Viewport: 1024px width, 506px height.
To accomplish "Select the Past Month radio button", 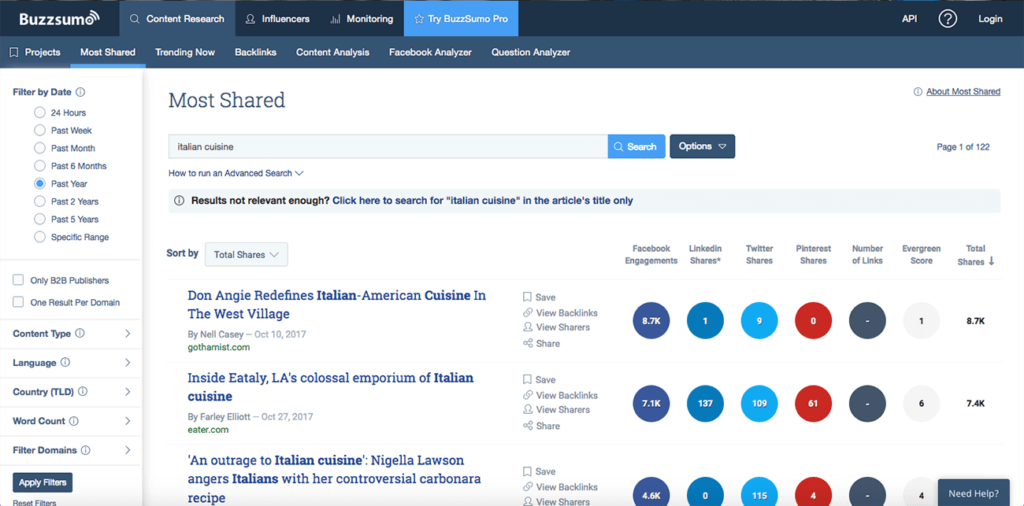I will pos(40,148).
